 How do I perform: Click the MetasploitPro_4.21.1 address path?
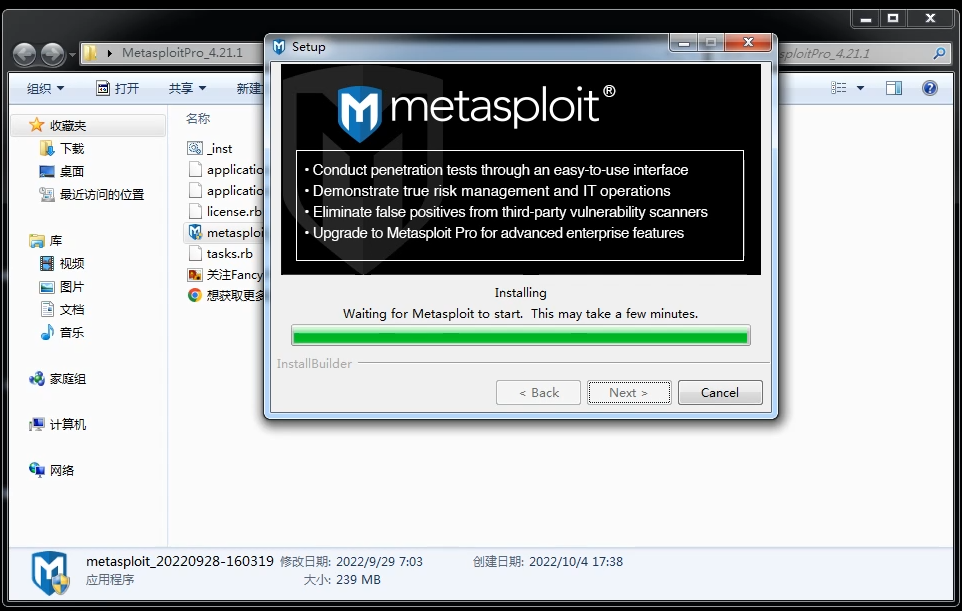pos(182,53)
